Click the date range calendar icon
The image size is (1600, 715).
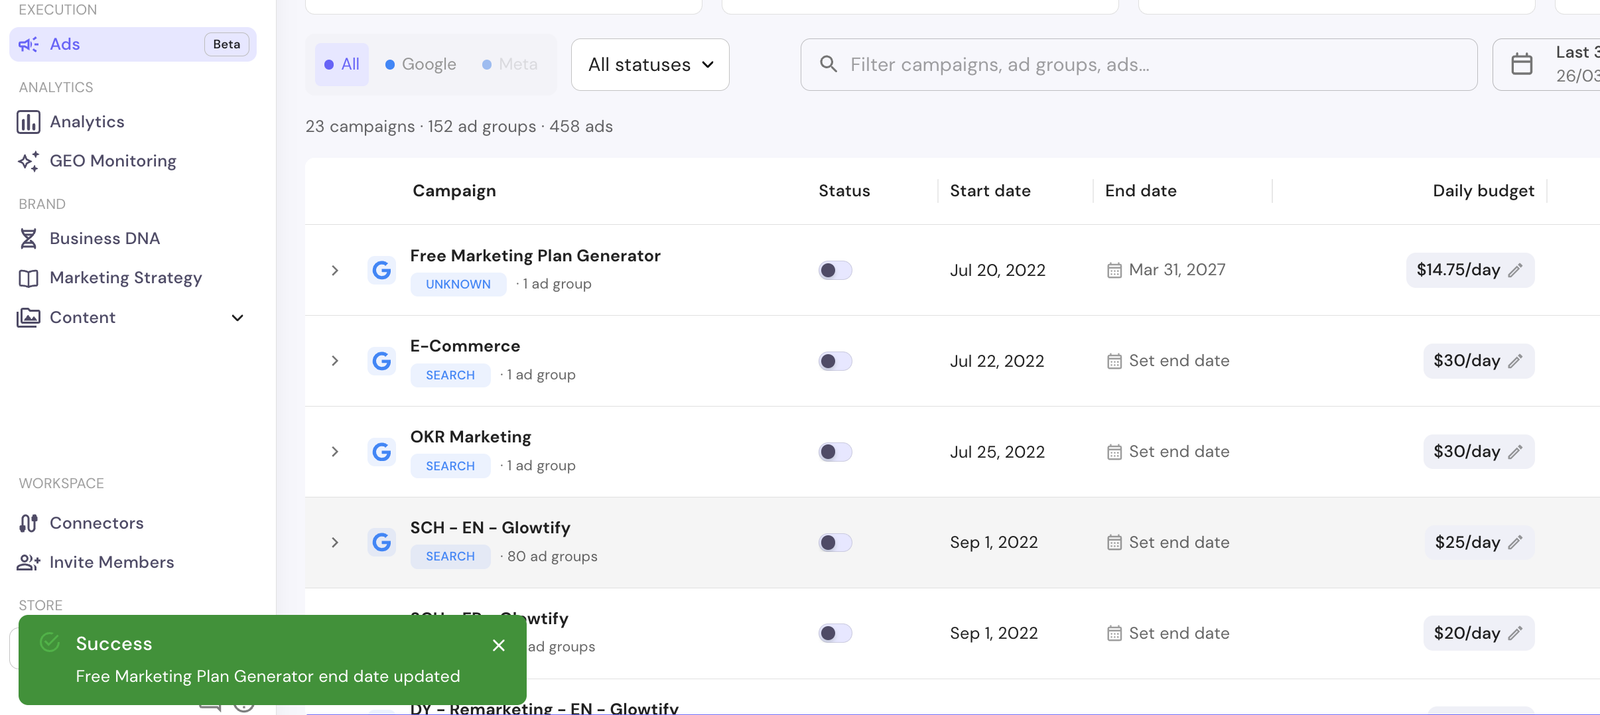tap(1521, 64)
